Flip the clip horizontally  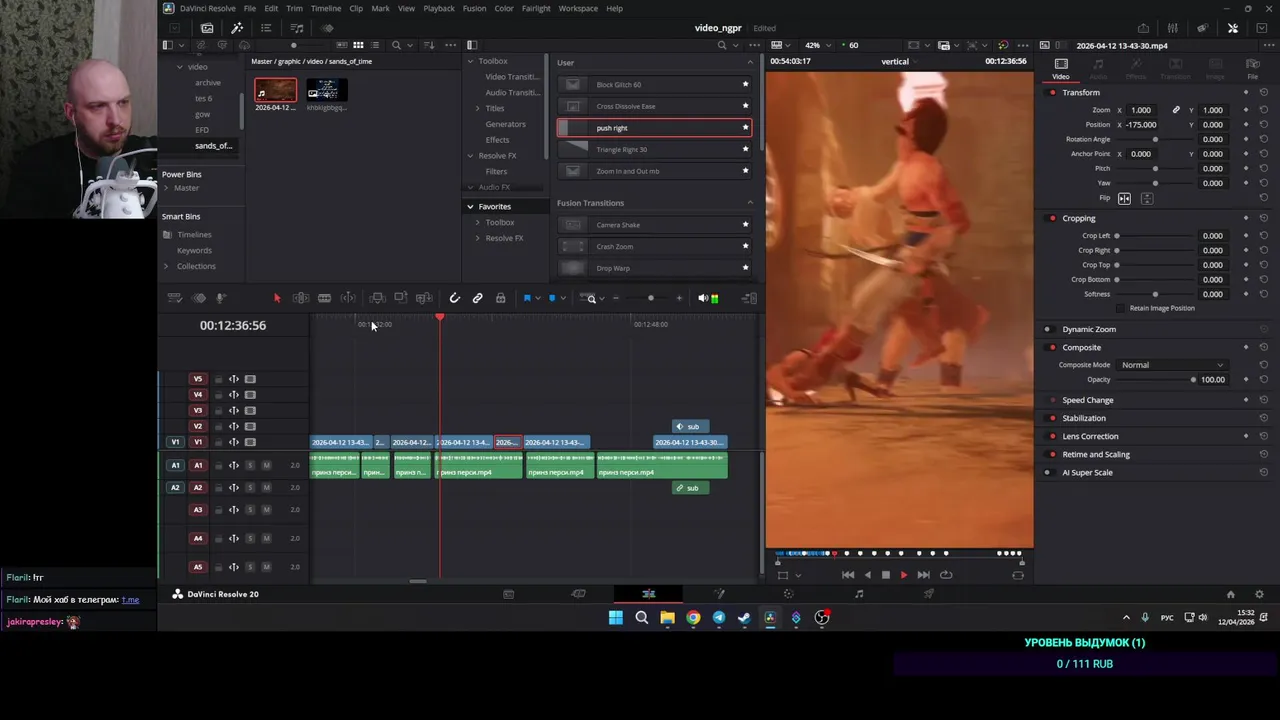(x=1124, y=198)
